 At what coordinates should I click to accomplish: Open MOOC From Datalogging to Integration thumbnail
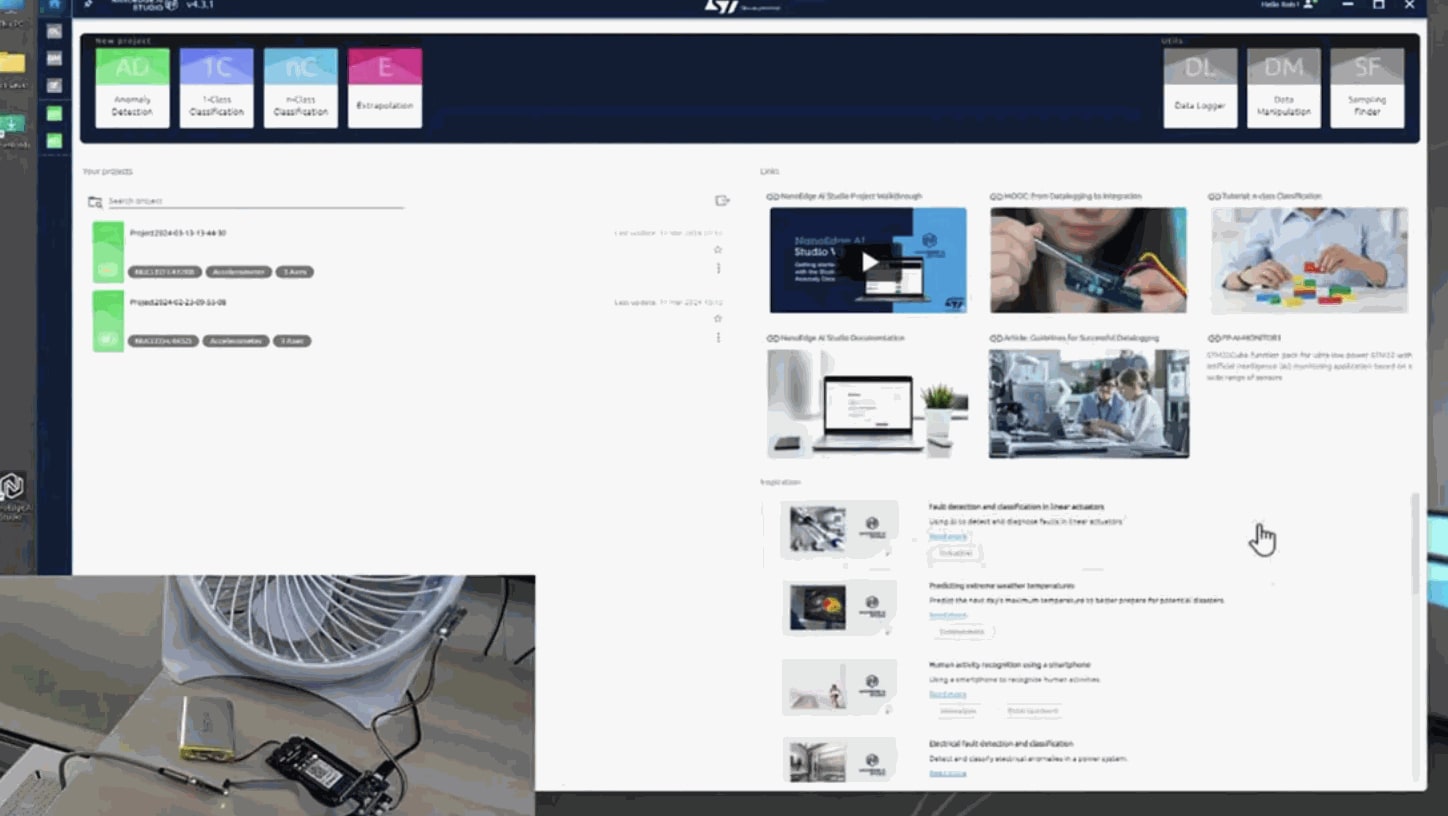pyautogui.click(x=1088, y=260)
